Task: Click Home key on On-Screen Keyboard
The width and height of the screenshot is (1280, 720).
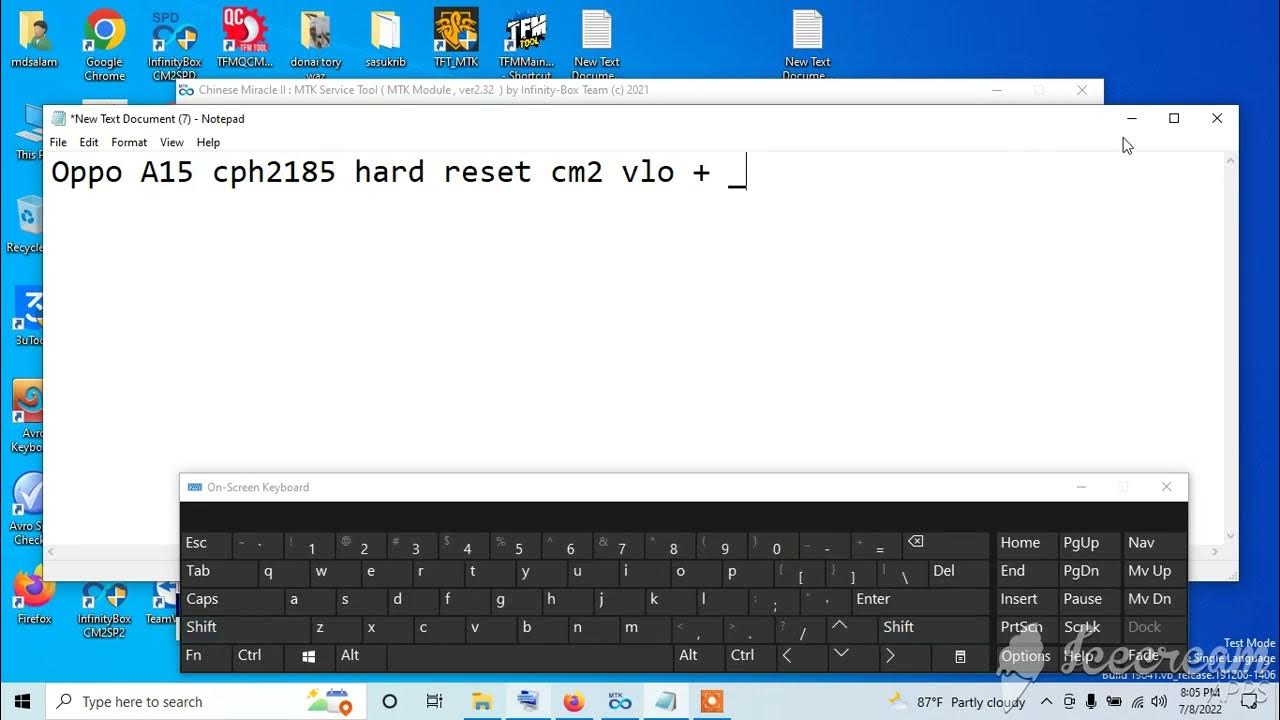Action: pos(1026,545)
